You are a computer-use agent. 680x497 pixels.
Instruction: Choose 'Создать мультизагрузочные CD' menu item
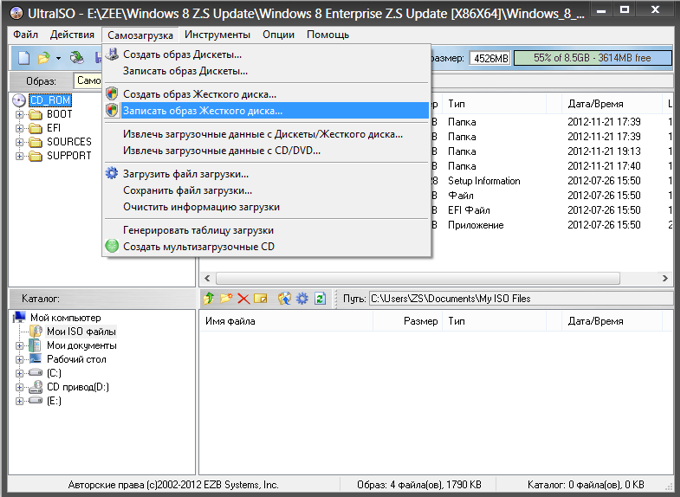pos(266,246)
